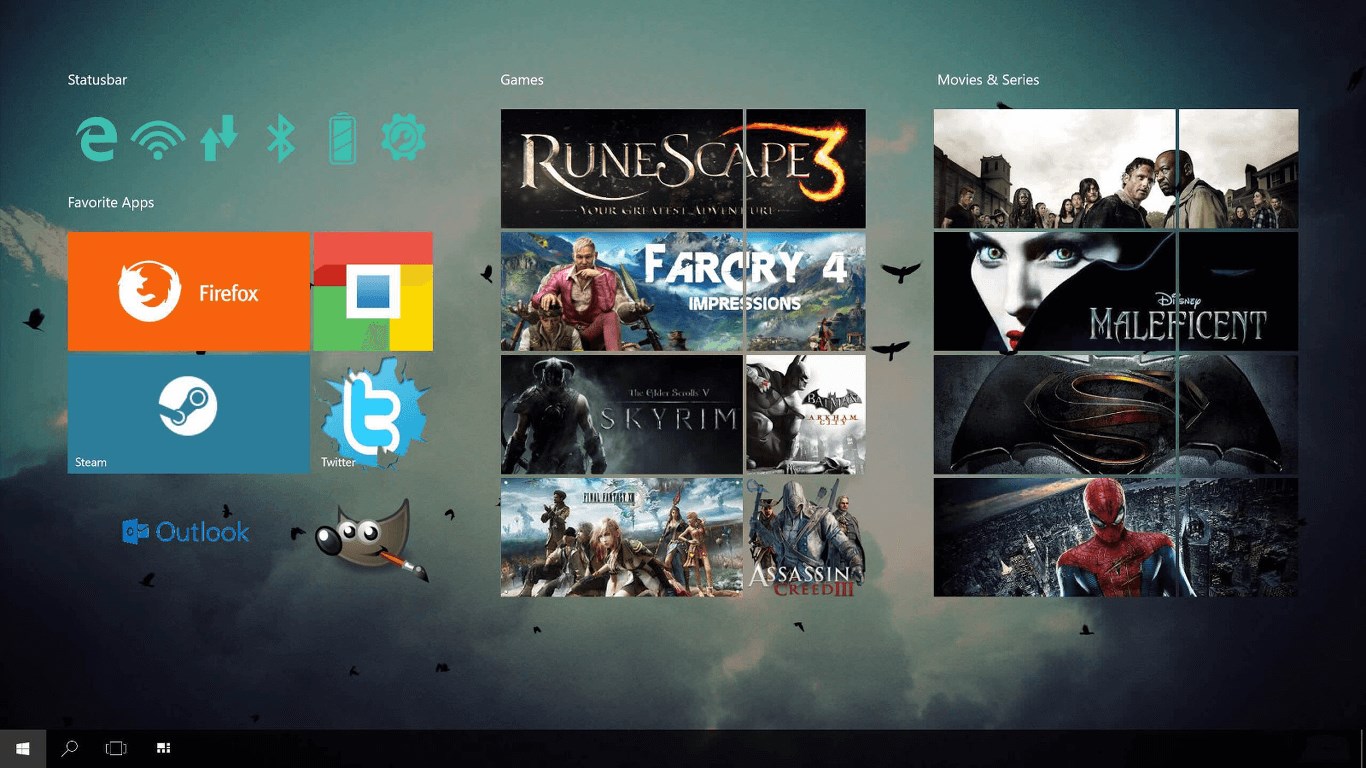This screenshot has height=768, width=1366.
Task: Open Microsoft Edge from the Statusbar
Action: tap(95, 138)
